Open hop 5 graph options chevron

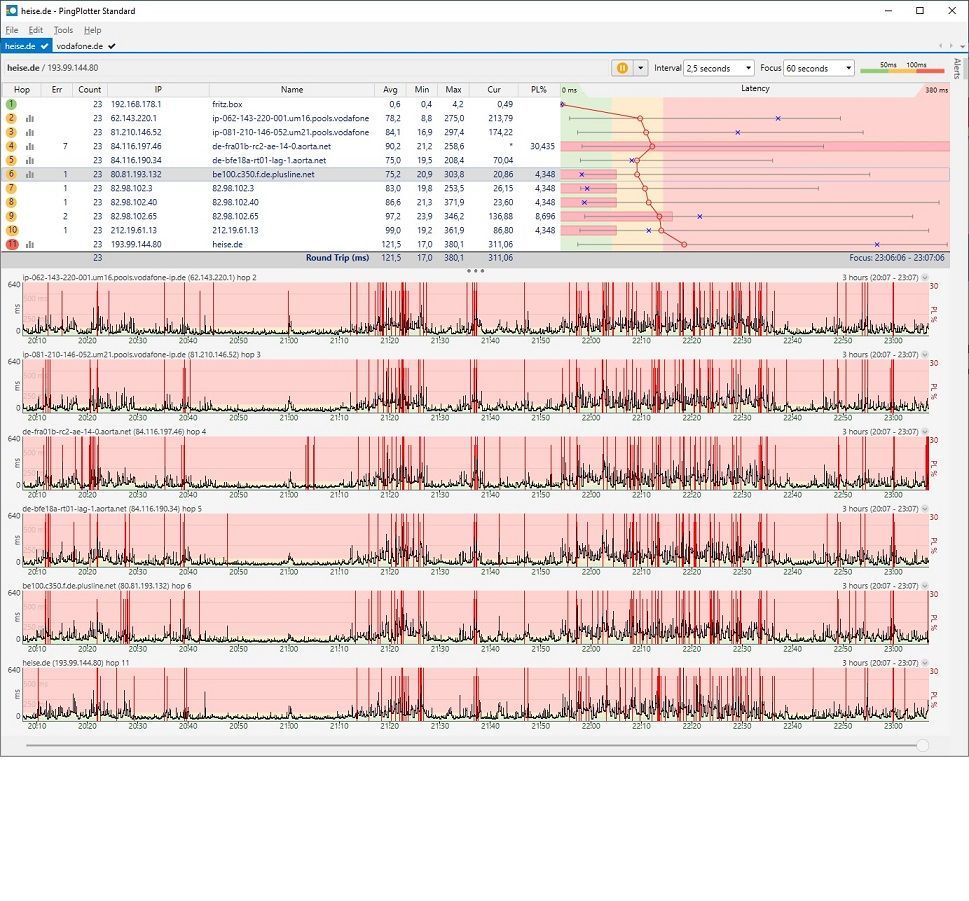(925, 509)
